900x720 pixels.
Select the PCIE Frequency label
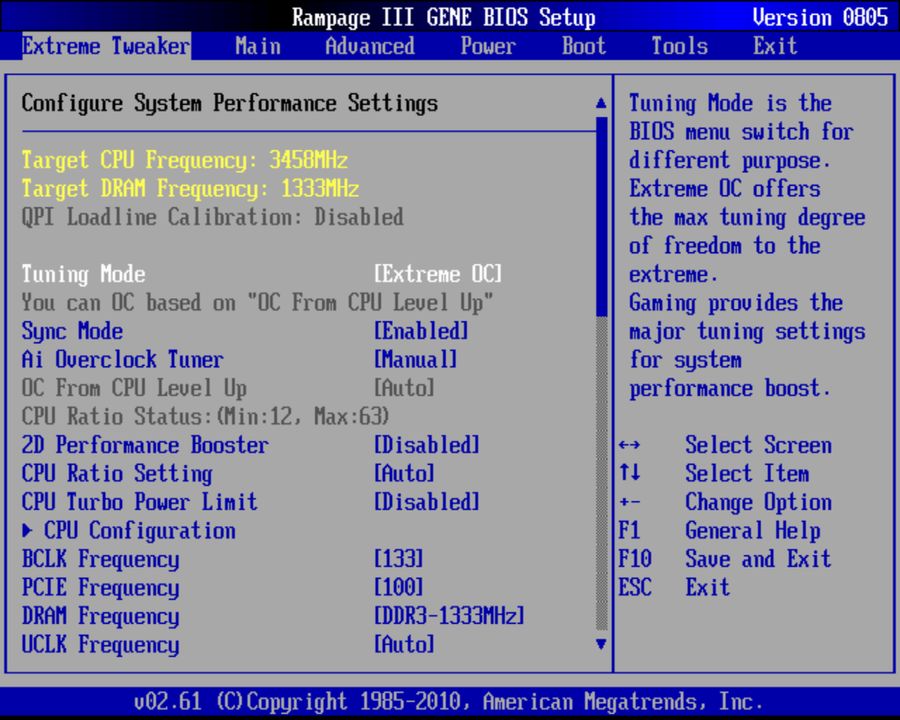tap(100, 587)
